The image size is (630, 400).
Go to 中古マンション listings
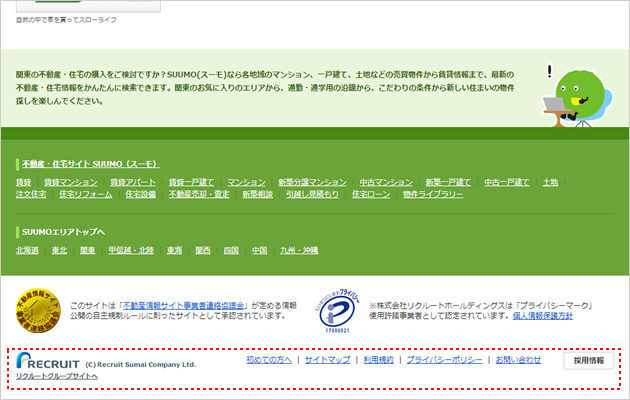click(386, 182)
